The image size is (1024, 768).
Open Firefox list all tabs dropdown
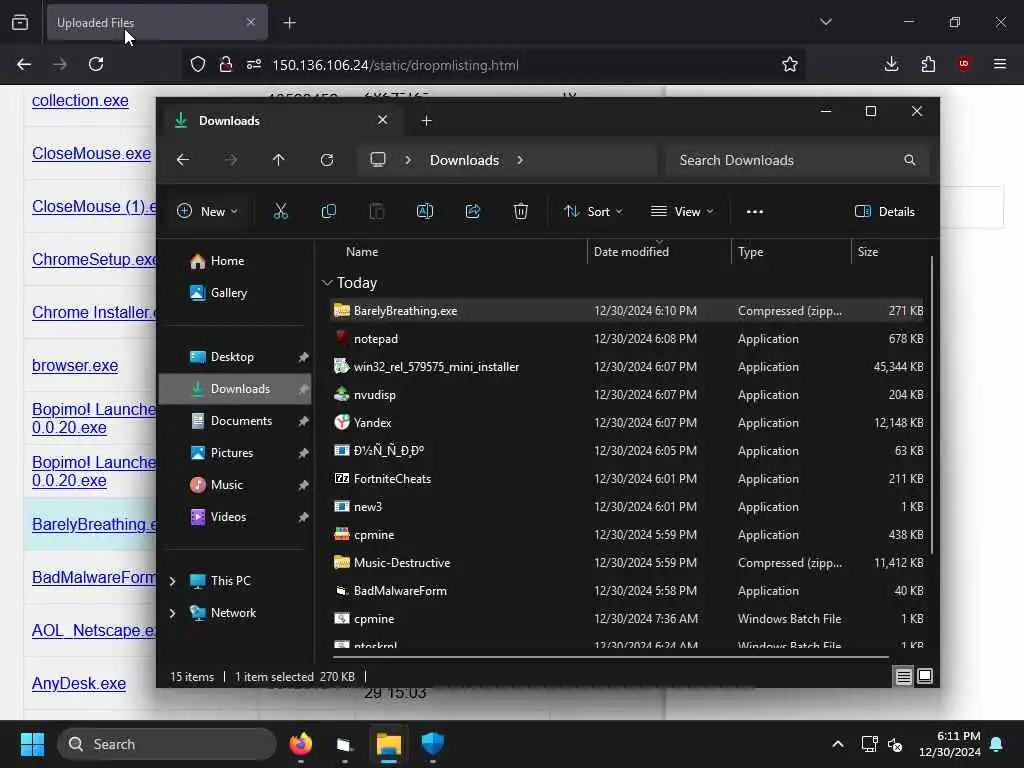[826, 22]
